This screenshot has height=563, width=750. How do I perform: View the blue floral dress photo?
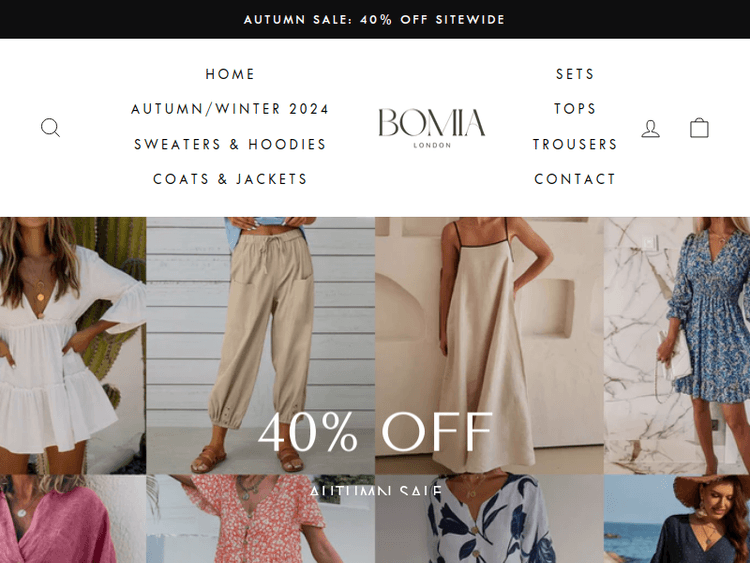(677, 345)
